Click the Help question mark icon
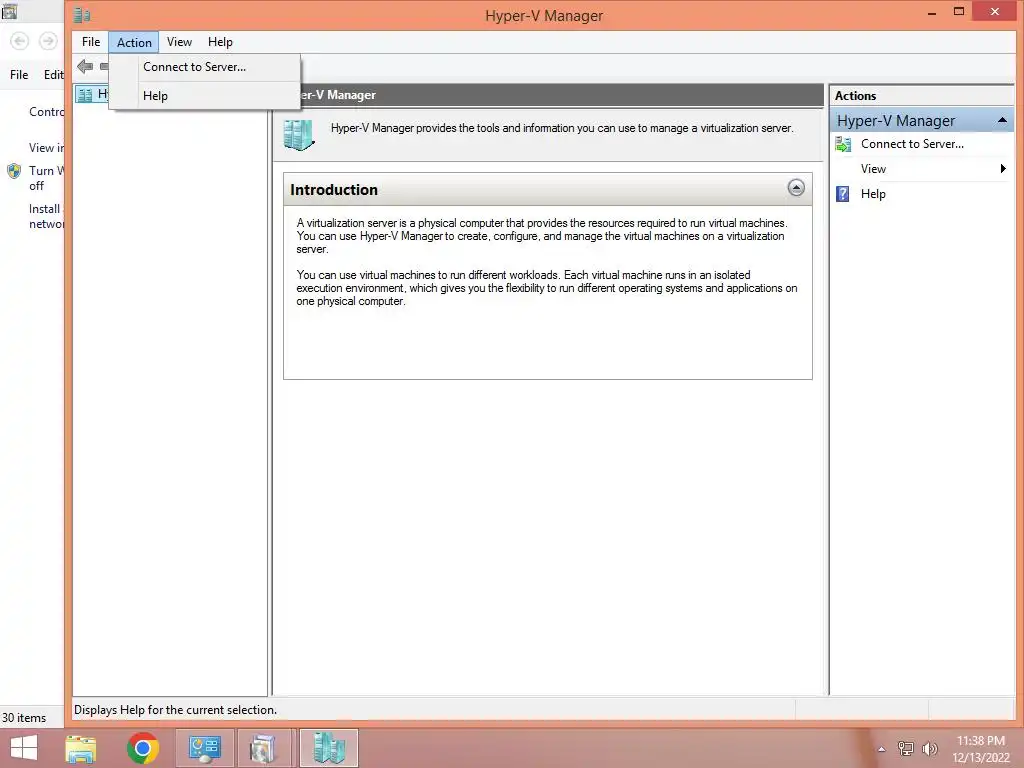 pos(842,194)
